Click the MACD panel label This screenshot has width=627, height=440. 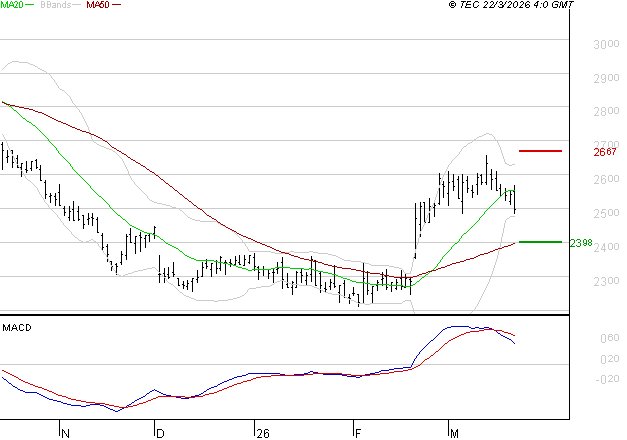tap(17, 328)
